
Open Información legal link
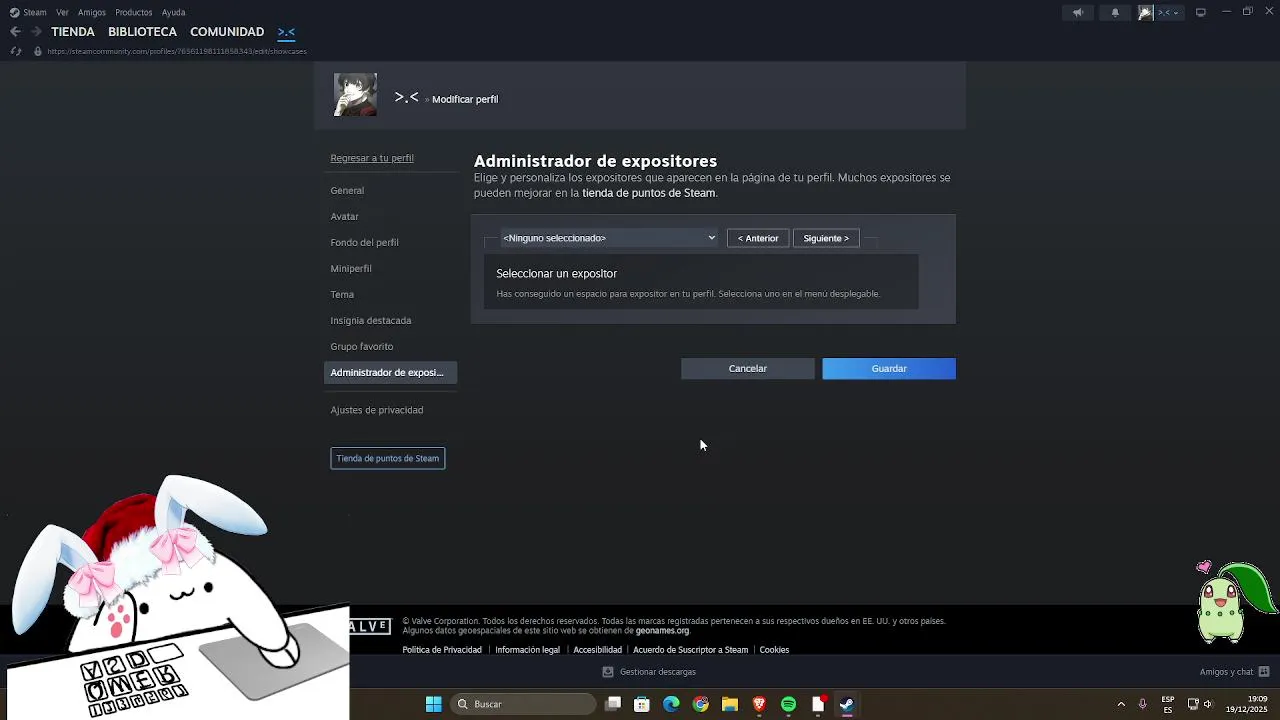(x=527, y=650)
